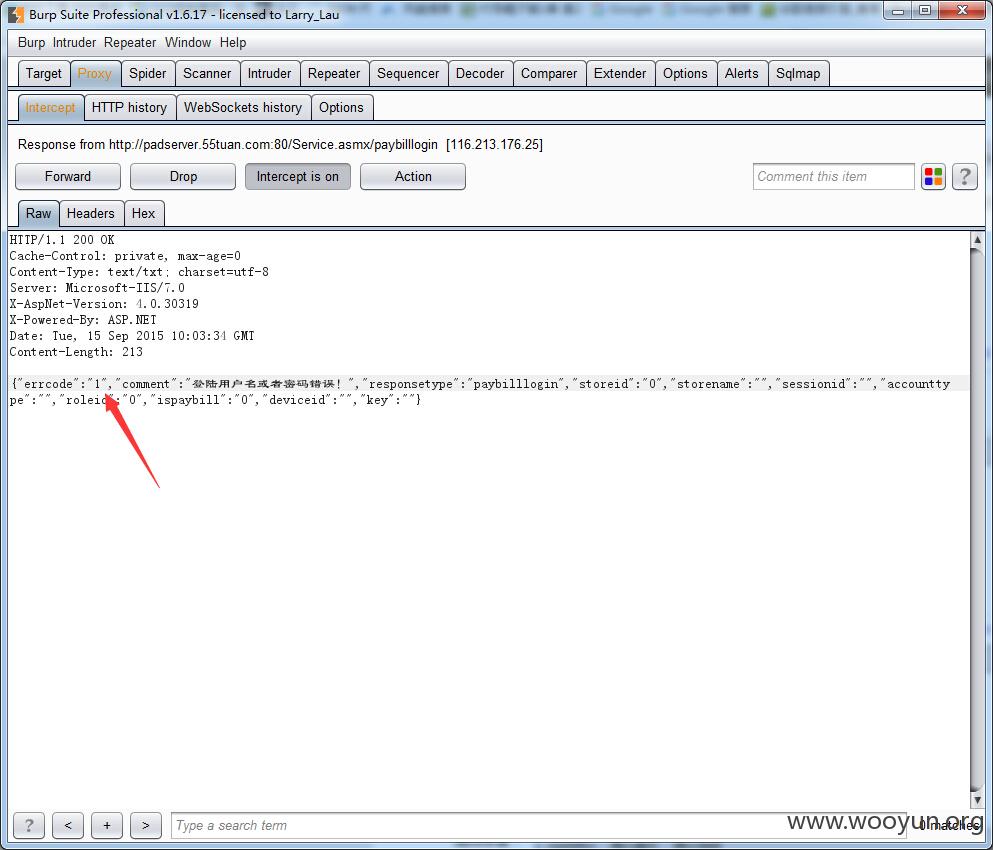
Task: Click the Comment this item field
Action: 833,177
